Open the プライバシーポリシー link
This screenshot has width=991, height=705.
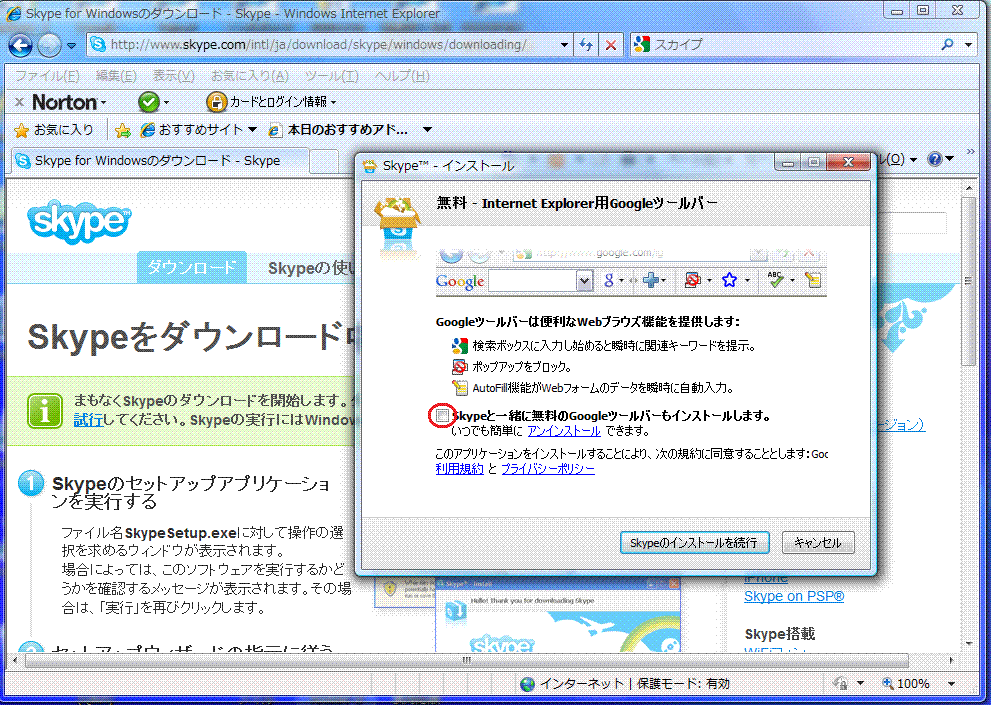tap(548, 469)
